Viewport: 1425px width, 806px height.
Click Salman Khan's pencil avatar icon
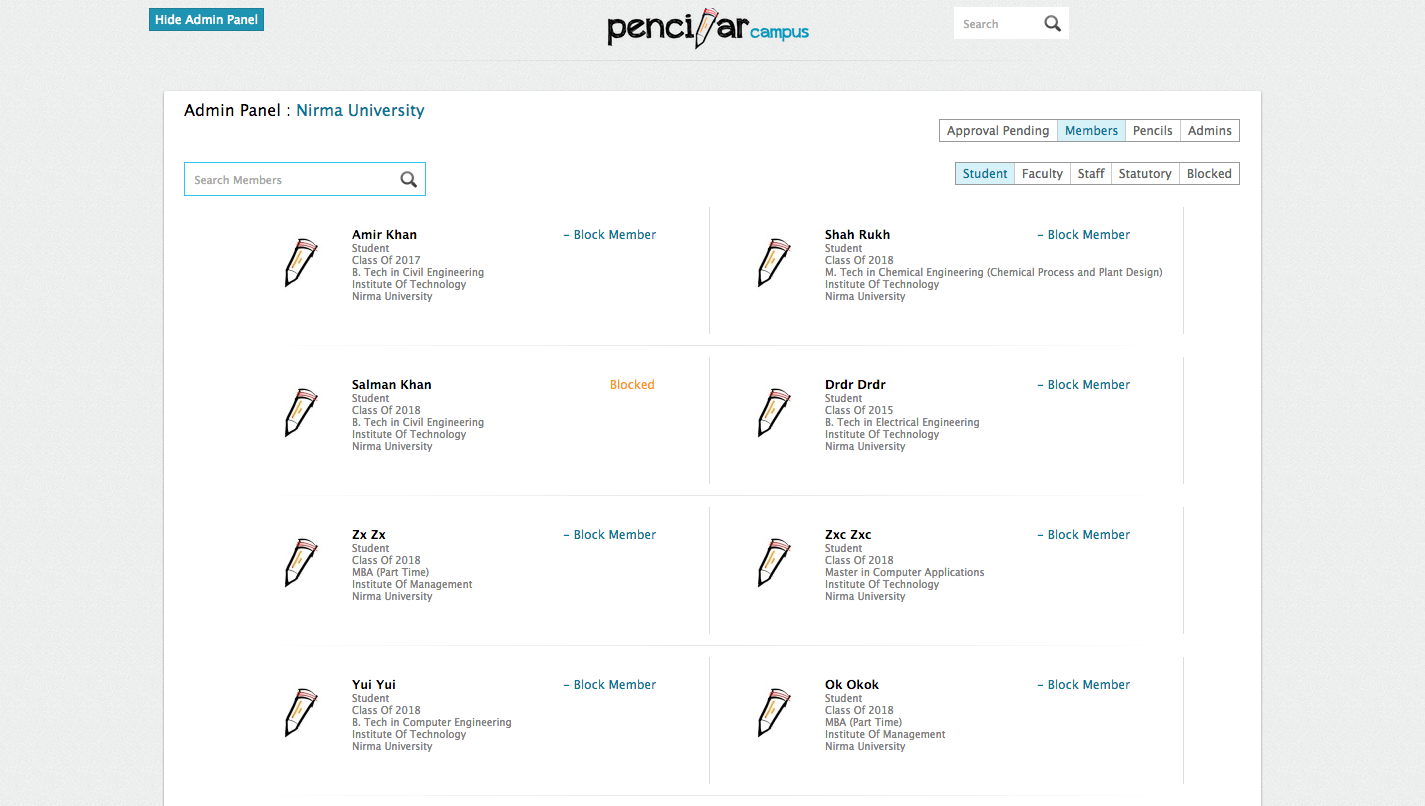(300, 413)
